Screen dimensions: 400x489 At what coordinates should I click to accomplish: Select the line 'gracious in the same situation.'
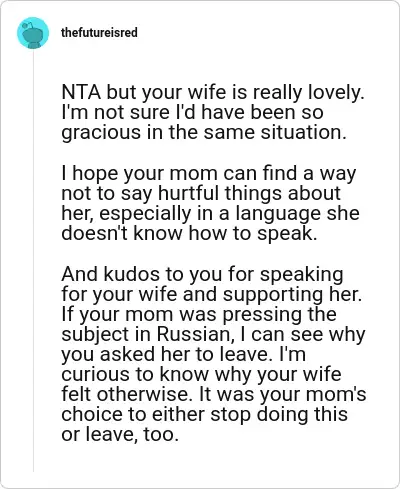click(202, 133)
